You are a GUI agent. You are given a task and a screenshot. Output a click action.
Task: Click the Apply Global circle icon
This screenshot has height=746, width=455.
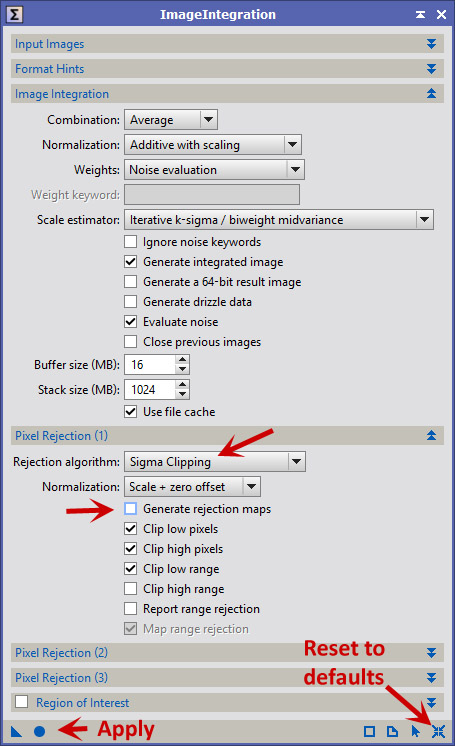click(x=40, y=731)
